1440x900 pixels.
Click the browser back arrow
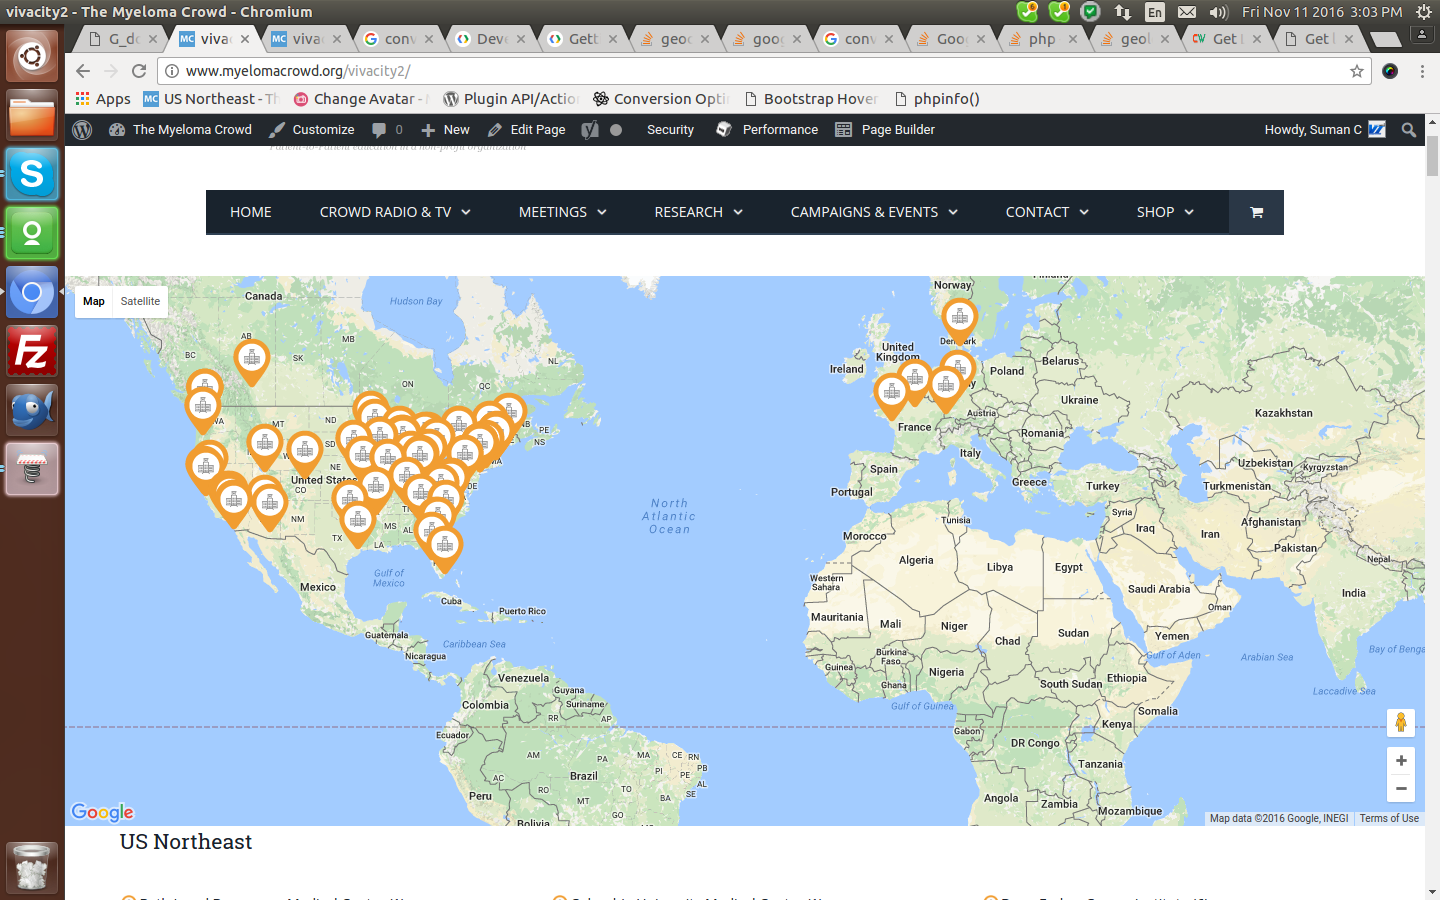click(83, 71)
